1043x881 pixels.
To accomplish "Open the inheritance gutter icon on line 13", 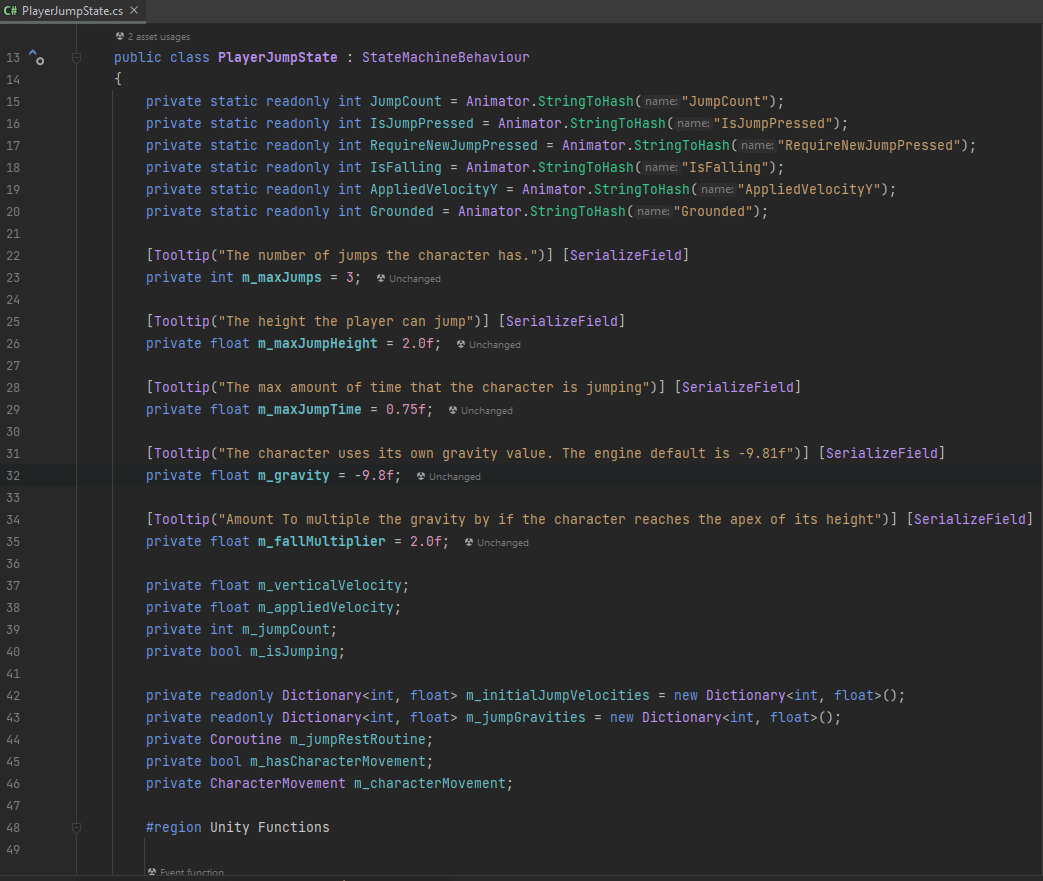I will point(36,57).
